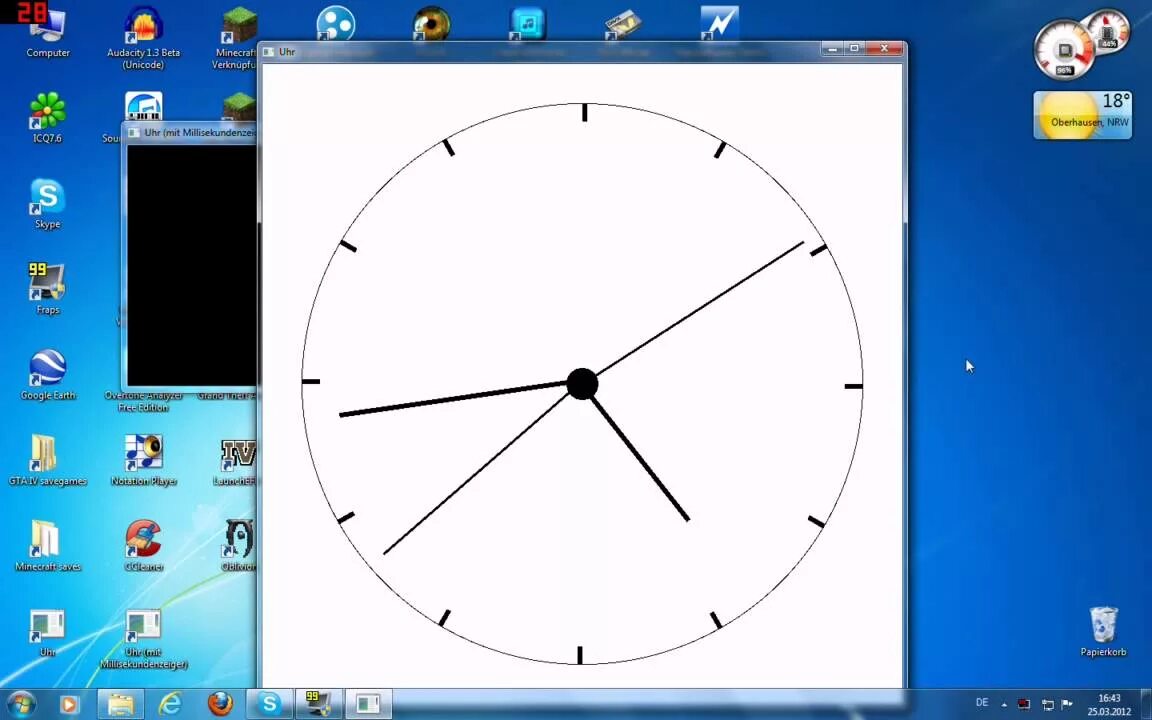Open the network tray icon
Screen dimensions: 1152x720
1048,704
